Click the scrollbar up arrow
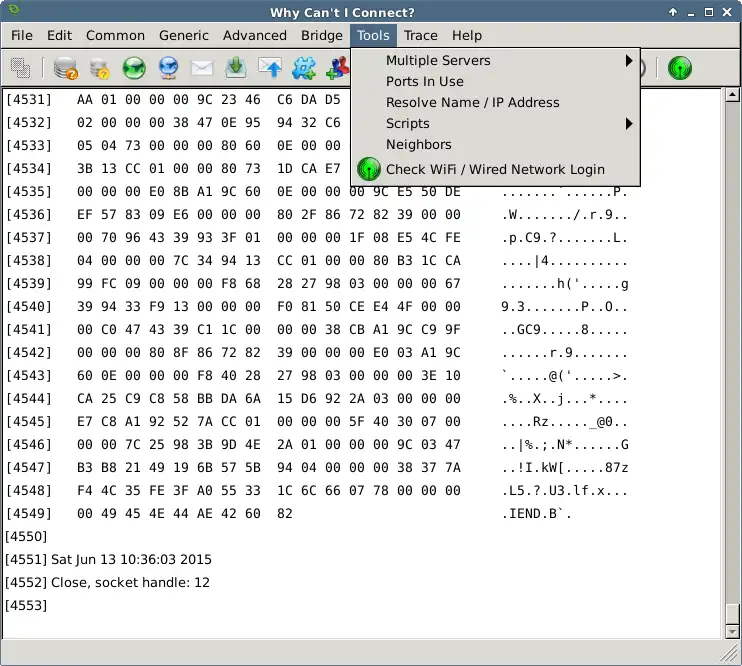Image resolution: width=742 pixels, height=666 pixels. pos(732,95)
